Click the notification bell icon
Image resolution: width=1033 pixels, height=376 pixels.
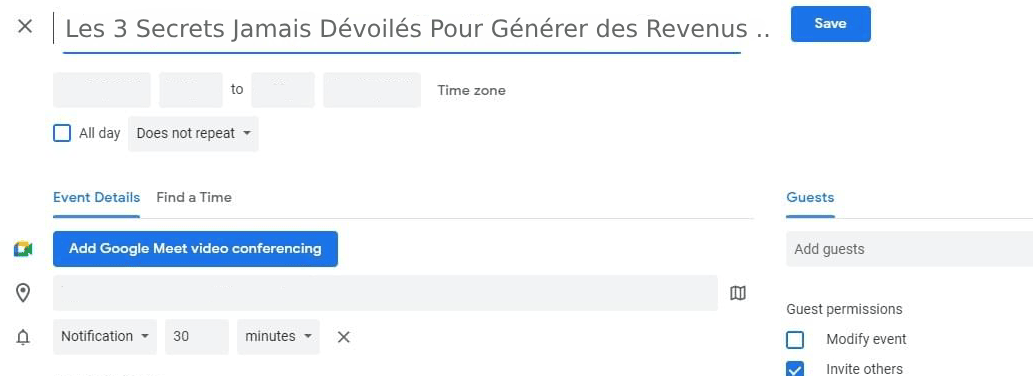[23, 337]
